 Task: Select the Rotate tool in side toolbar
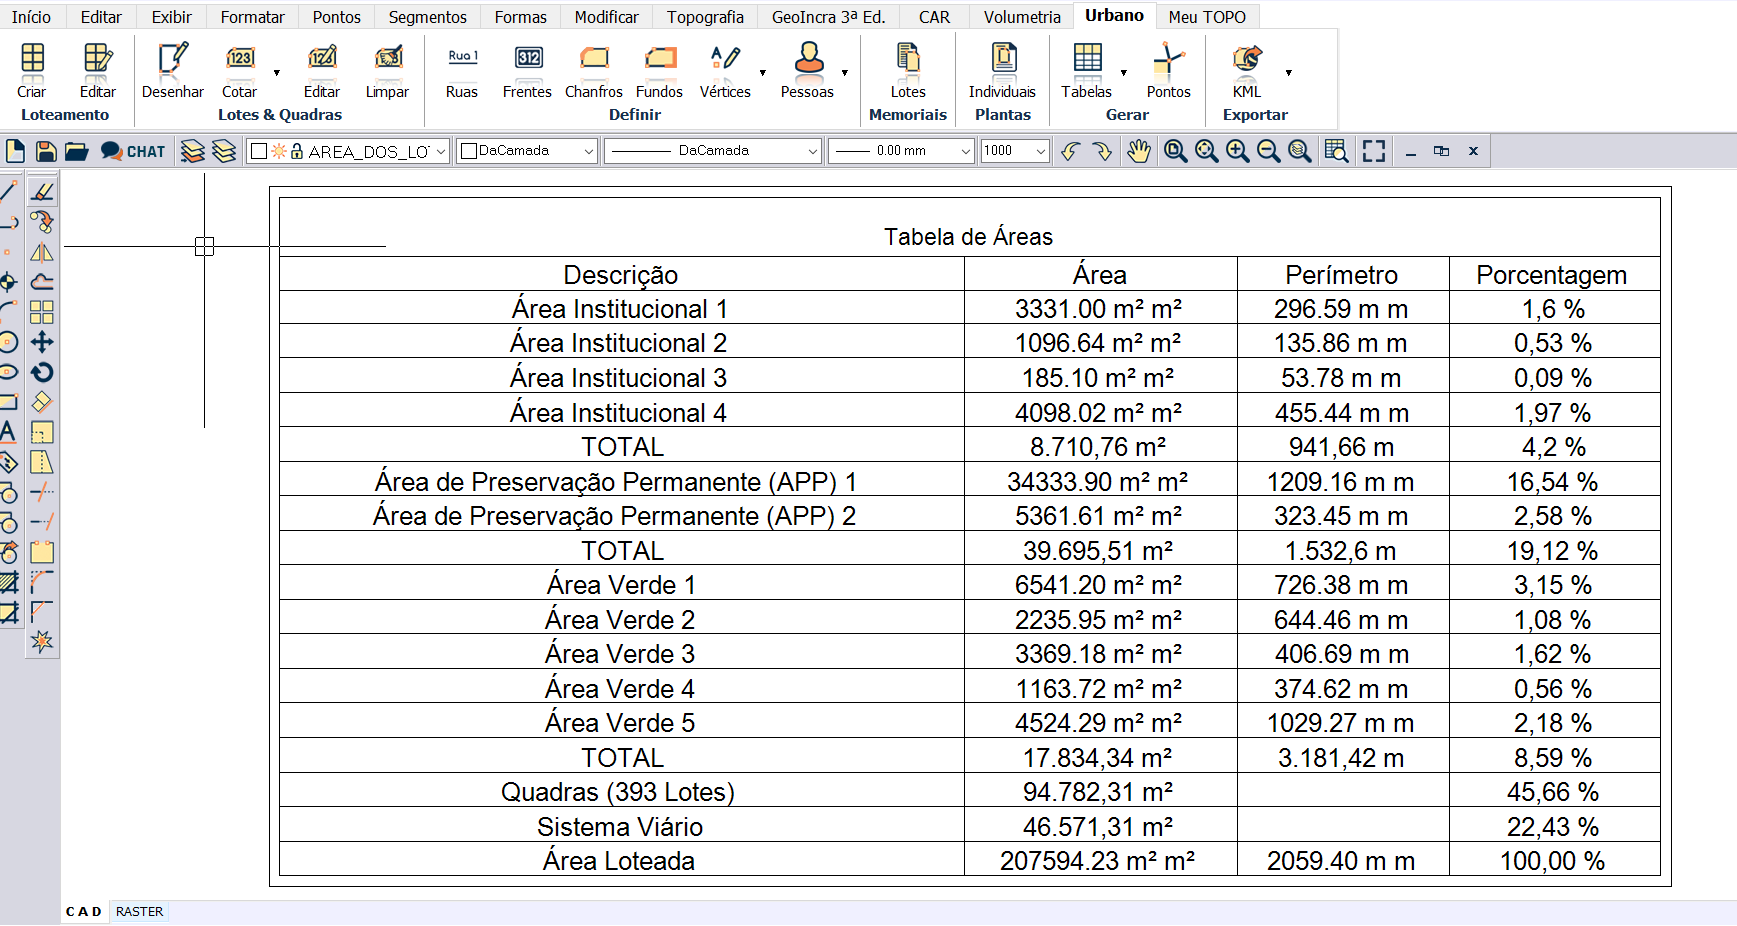point(42,372)
